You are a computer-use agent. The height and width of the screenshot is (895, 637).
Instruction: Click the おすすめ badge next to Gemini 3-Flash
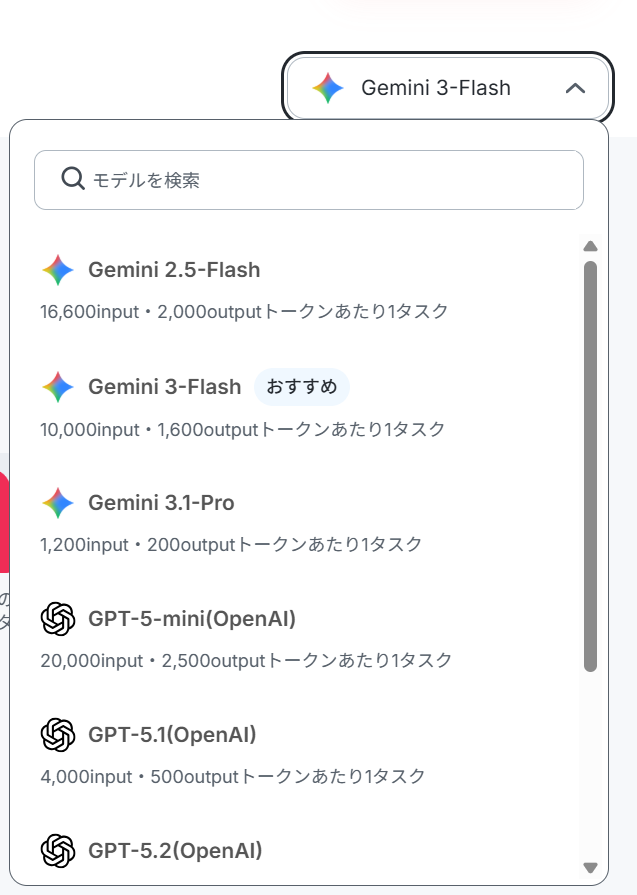point(302,387)
